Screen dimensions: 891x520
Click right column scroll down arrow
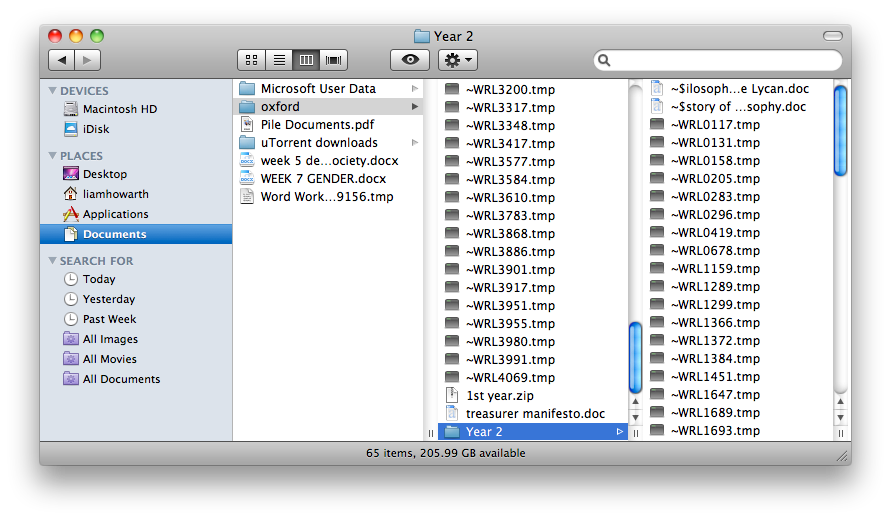pos(840,417)
